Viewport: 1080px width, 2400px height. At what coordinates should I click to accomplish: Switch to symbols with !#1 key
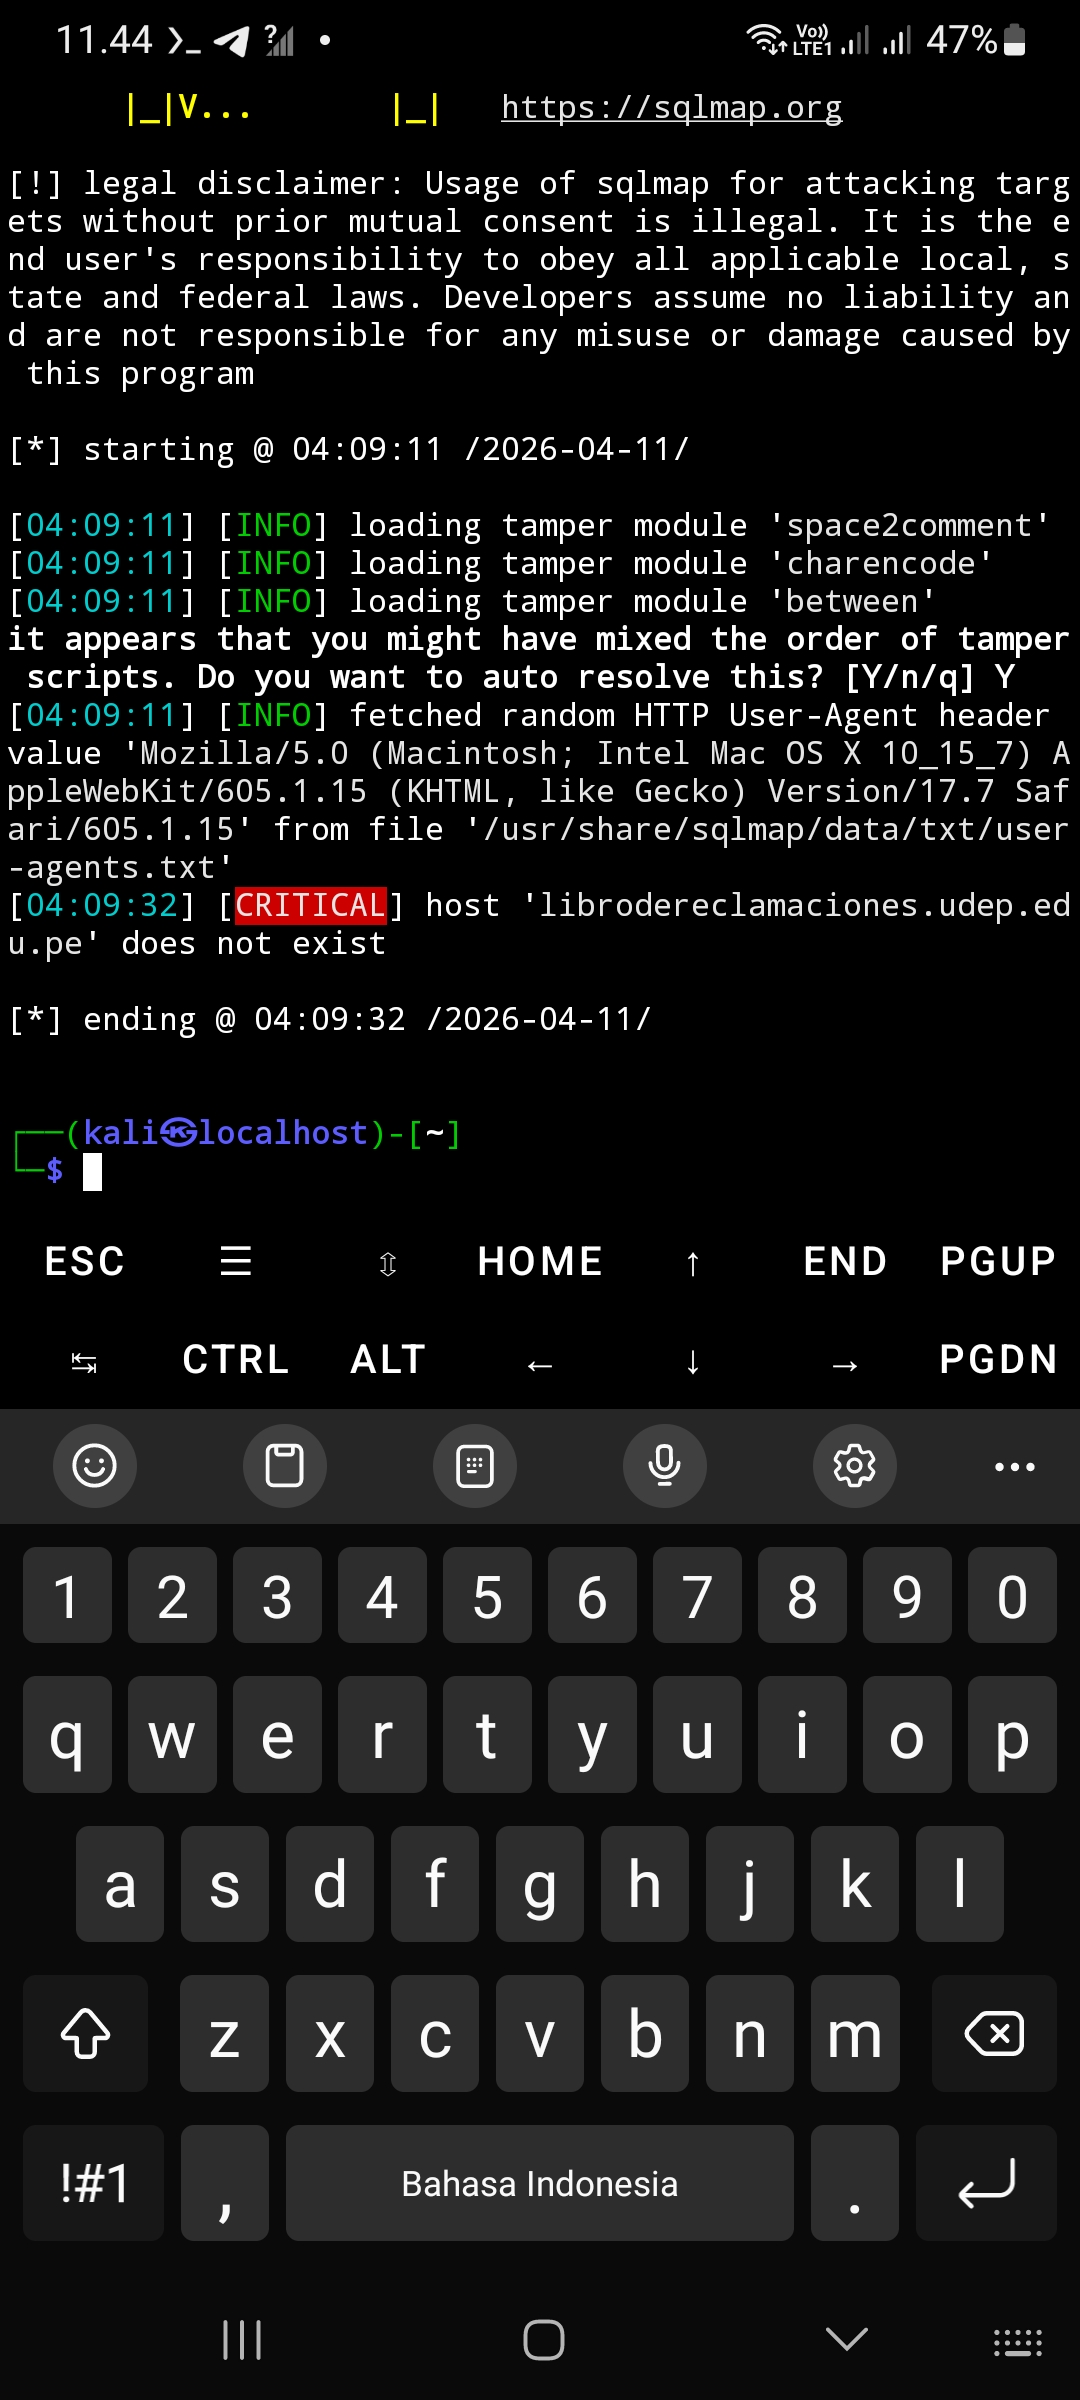[94, 2183]
